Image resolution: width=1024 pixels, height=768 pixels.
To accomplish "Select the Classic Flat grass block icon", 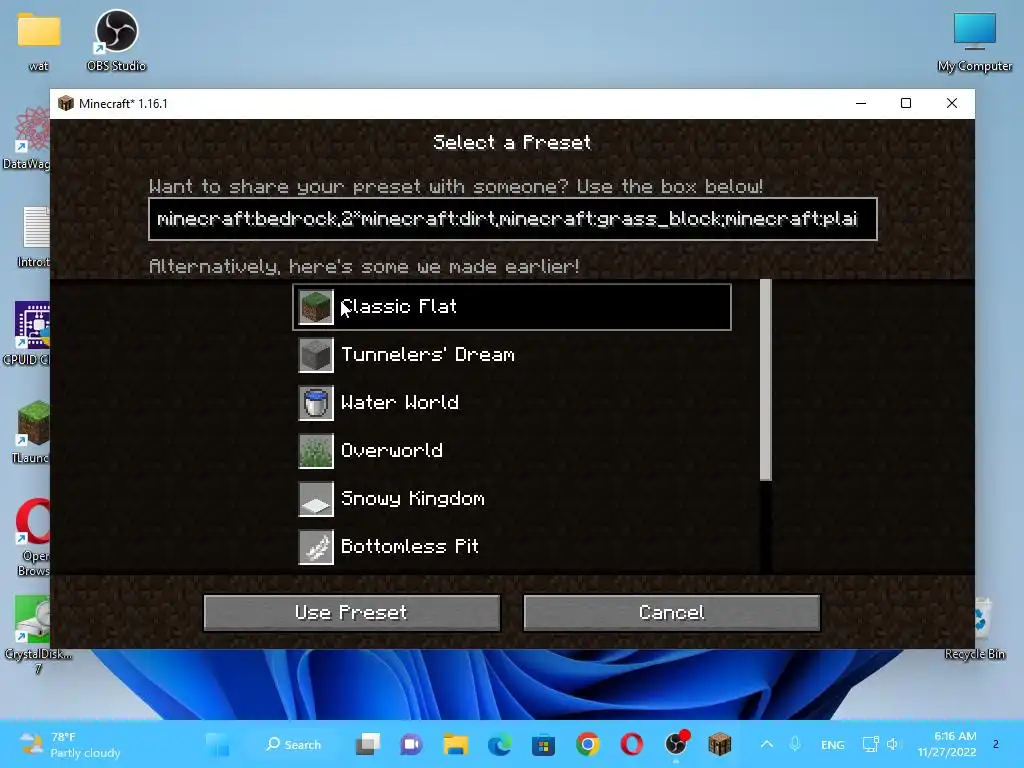I will [x=316, y=307].
